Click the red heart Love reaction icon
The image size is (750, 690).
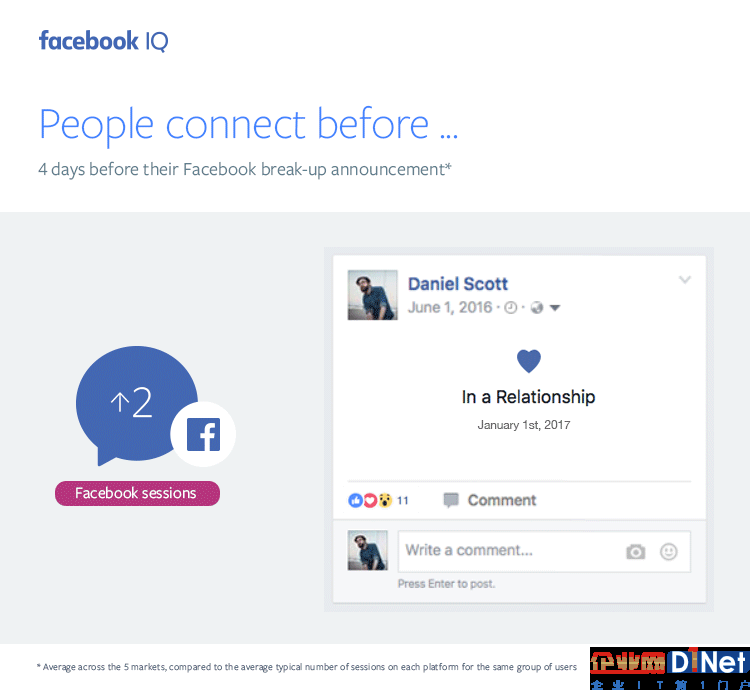370,500
